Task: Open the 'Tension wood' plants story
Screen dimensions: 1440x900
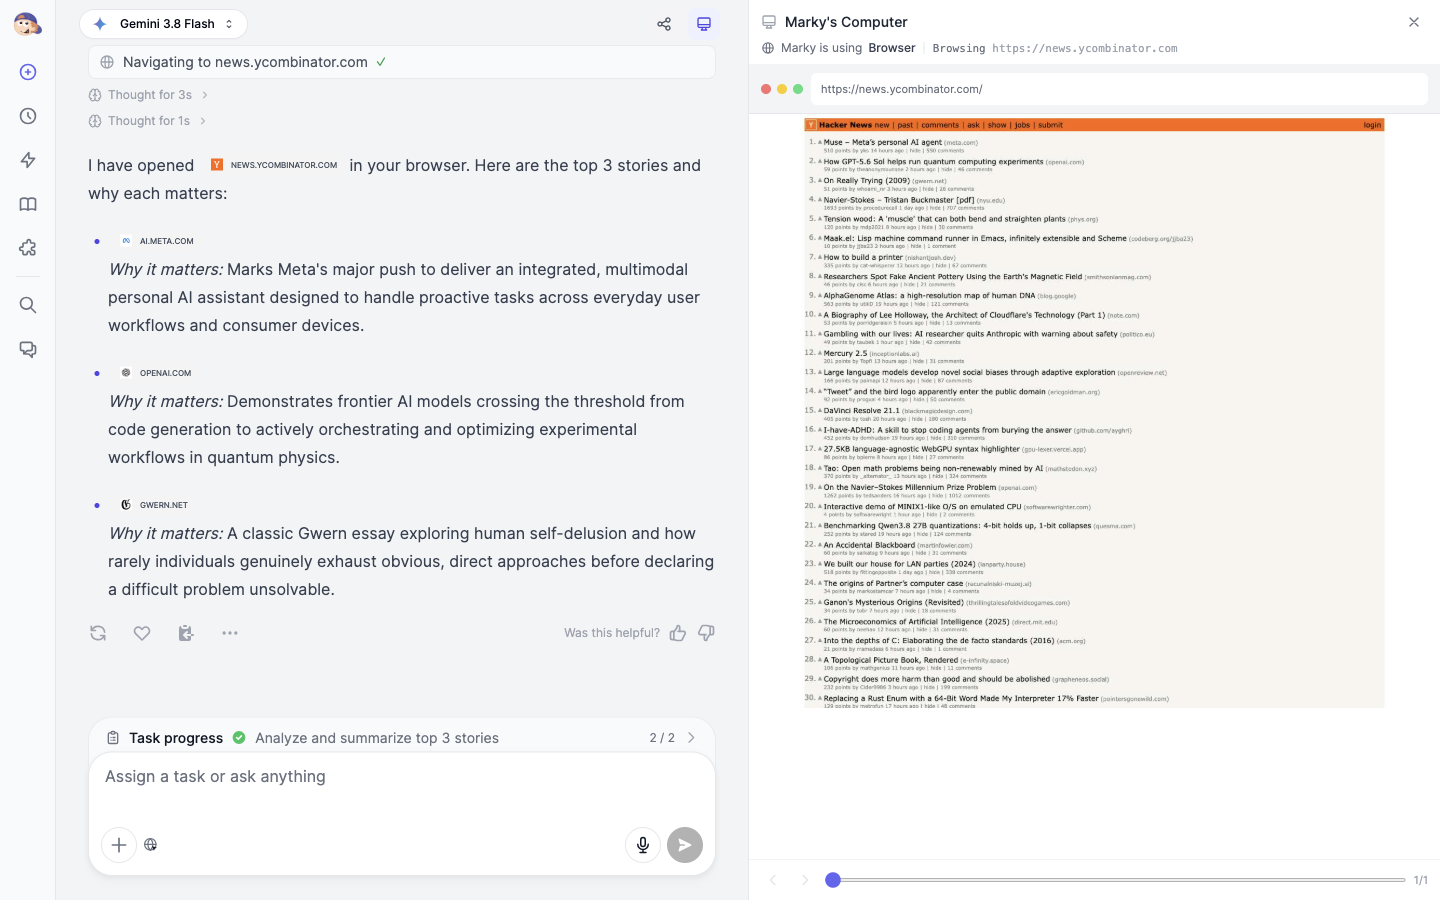Action: click(944, 219)
